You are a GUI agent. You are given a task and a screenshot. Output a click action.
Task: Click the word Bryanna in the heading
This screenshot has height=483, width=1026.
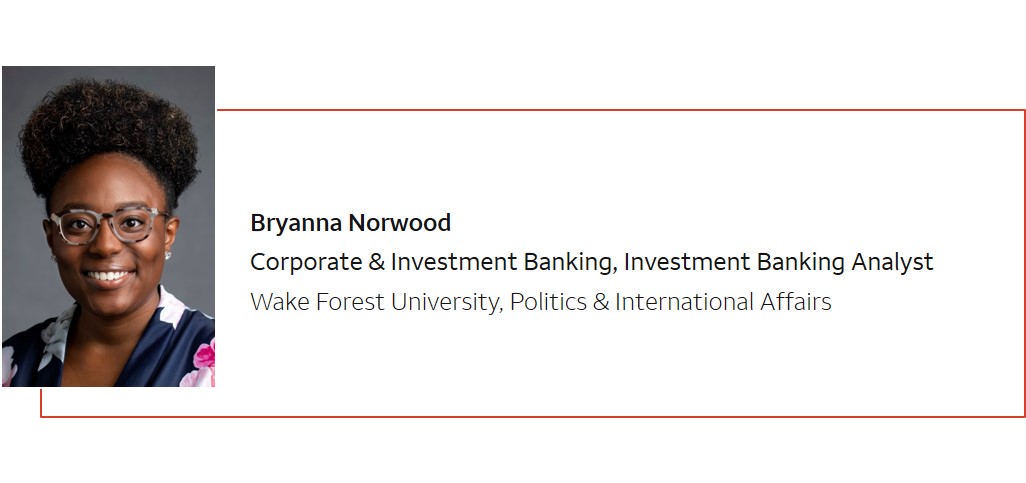pos(297,224)
